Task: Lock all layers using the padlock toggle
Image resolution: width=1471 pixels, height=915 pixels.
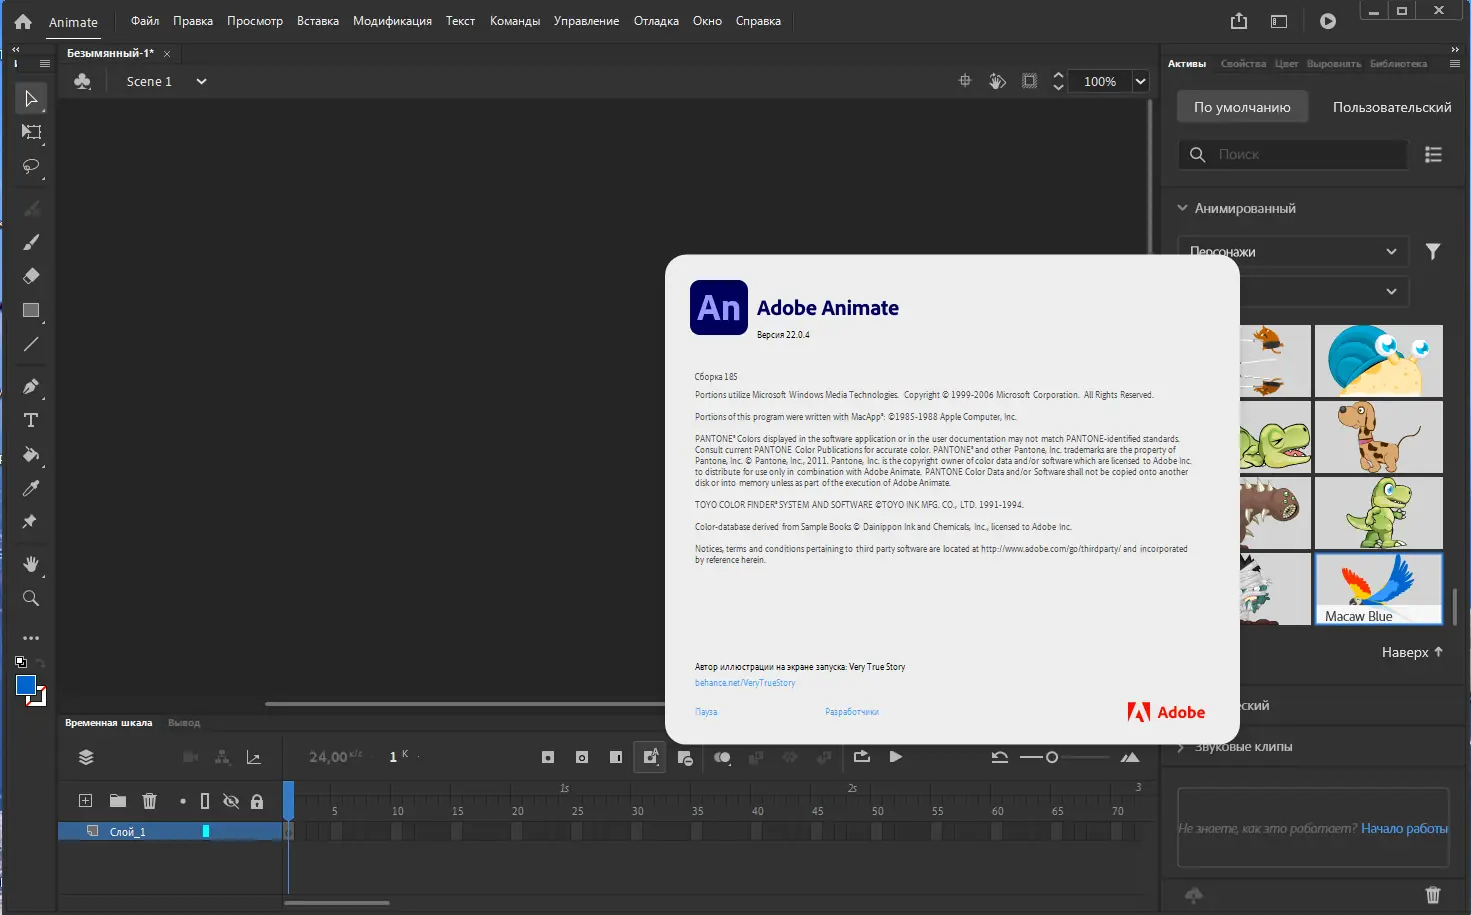Action: (257, 800)
